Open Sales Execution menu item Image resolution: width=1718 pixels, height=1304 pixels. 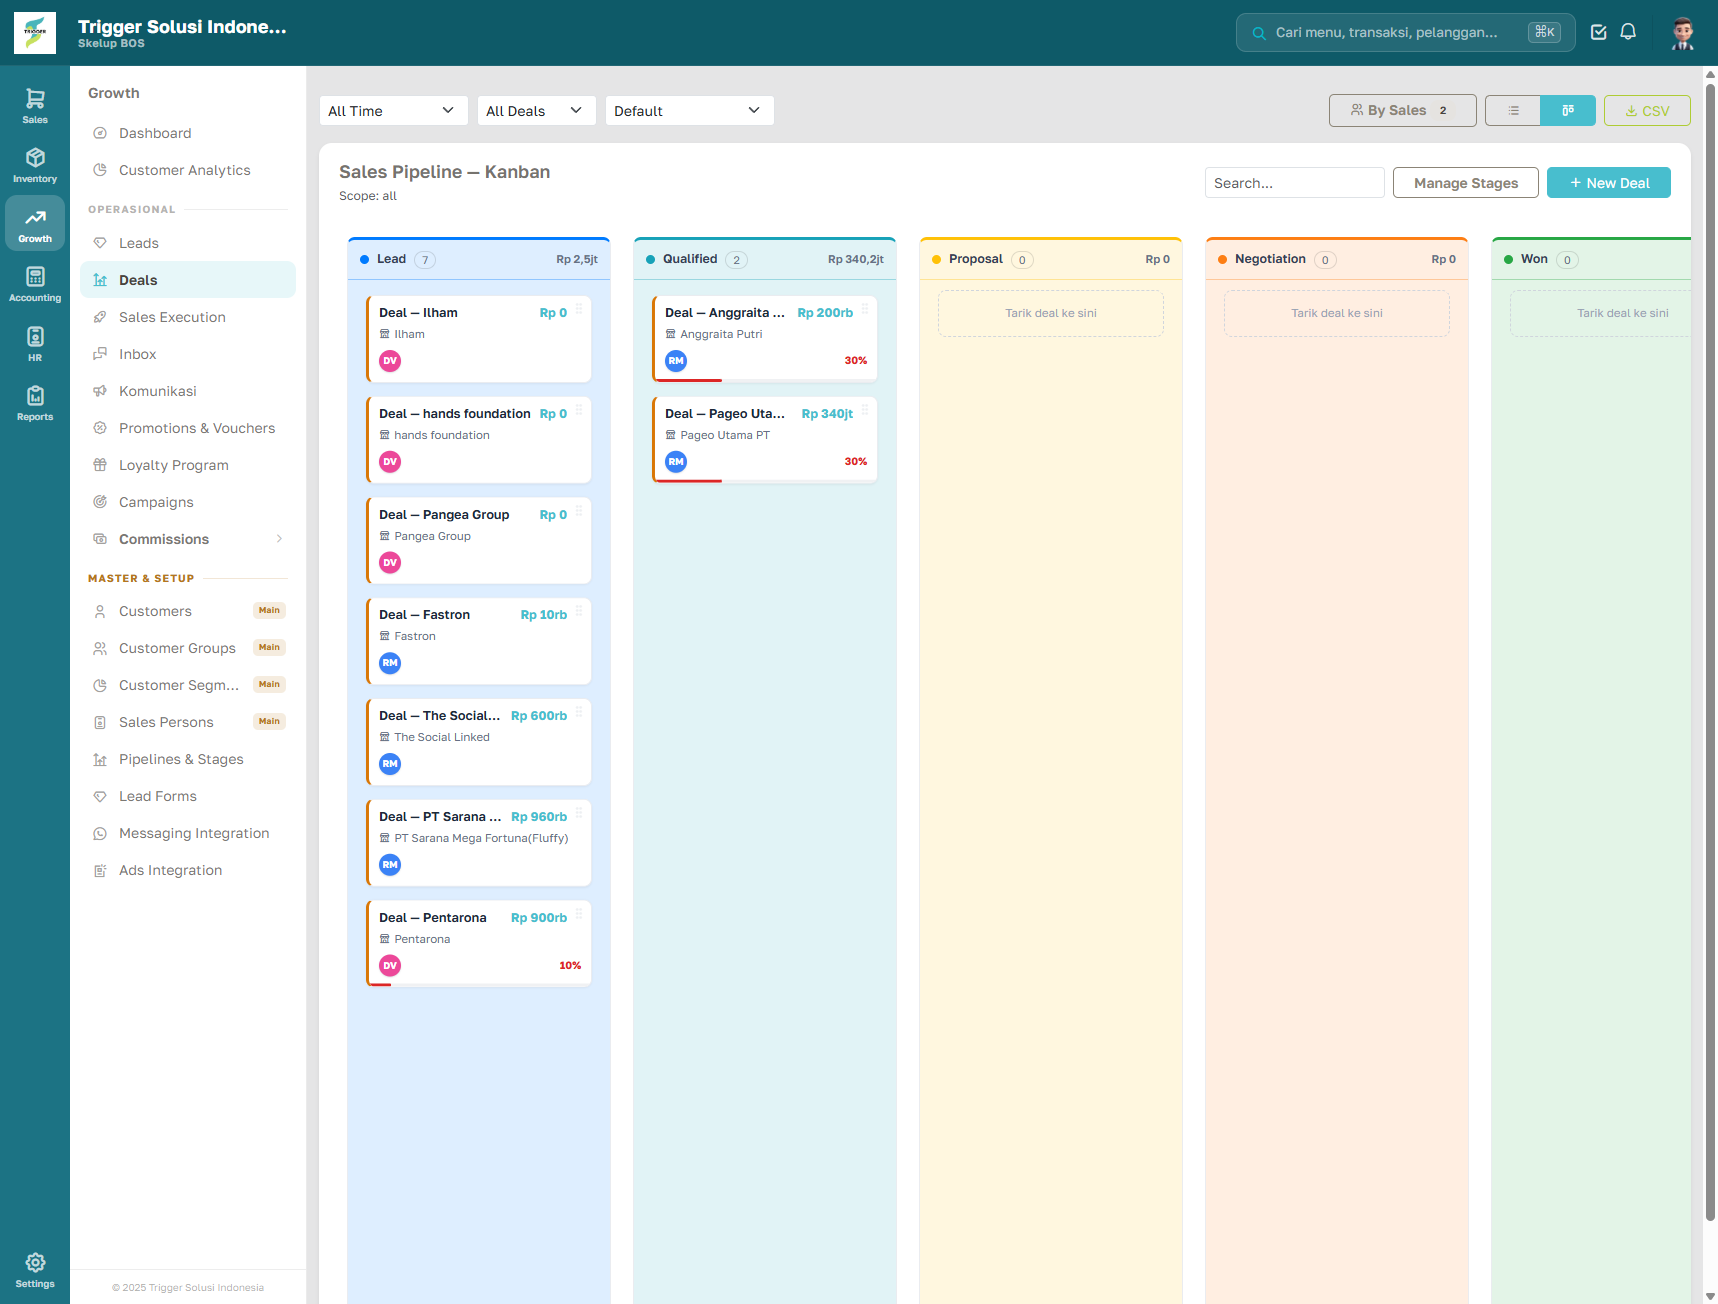188,317
